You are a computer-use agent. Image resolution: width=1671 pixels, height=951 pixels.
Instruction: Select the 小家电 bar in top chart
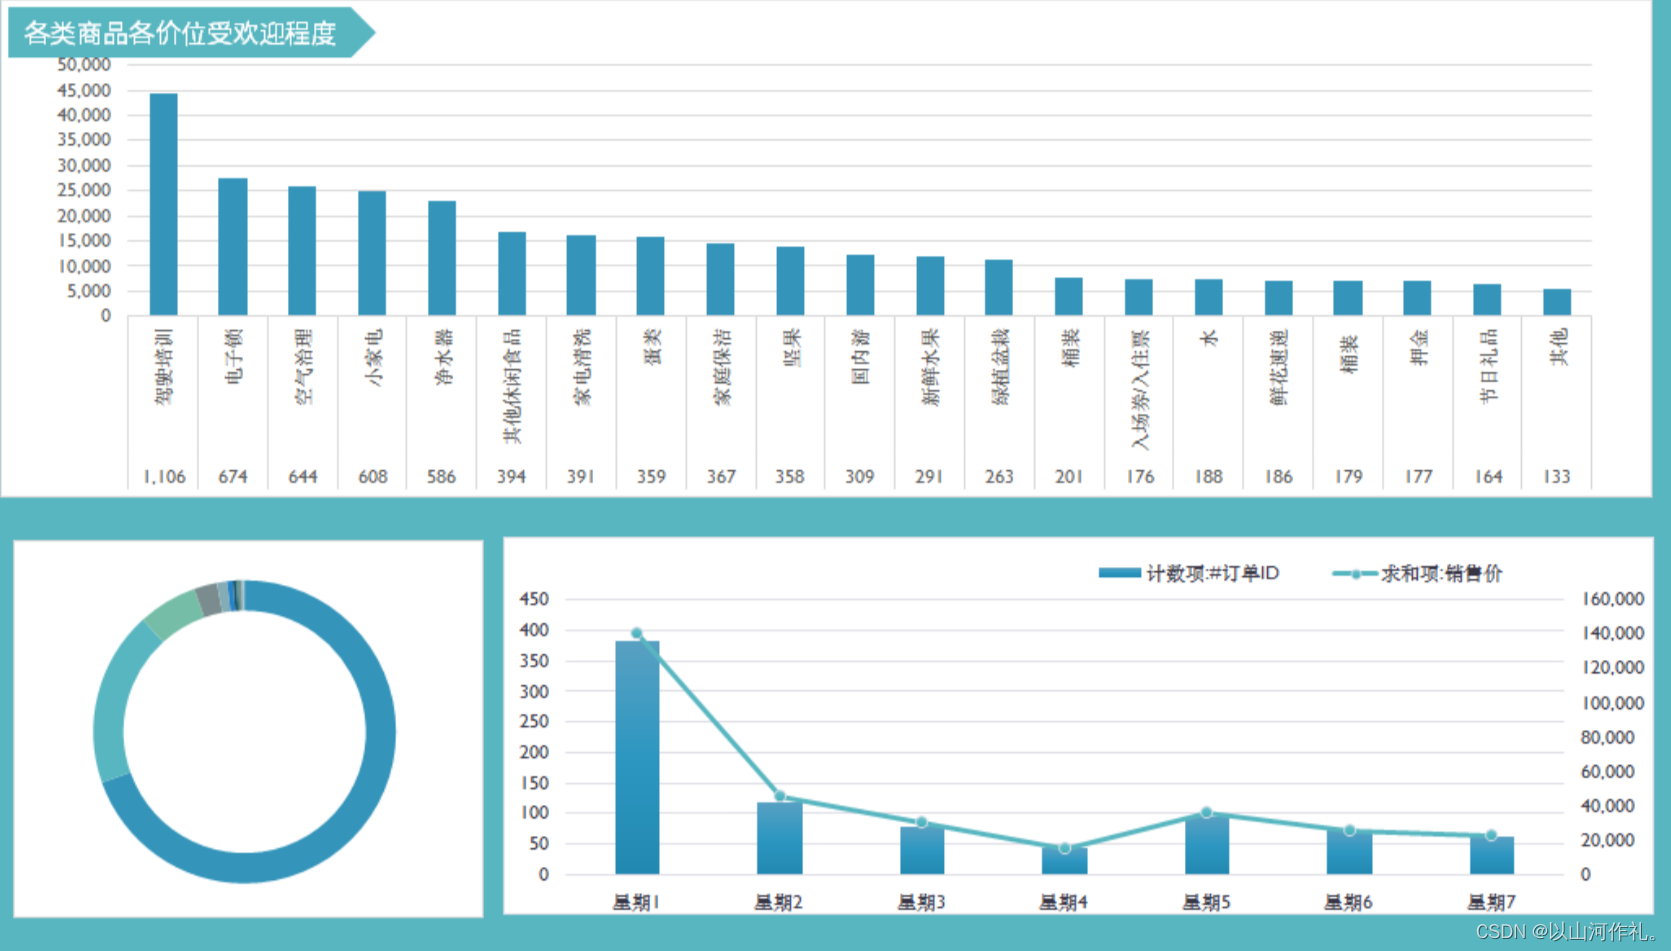click(x=372, y=254)
